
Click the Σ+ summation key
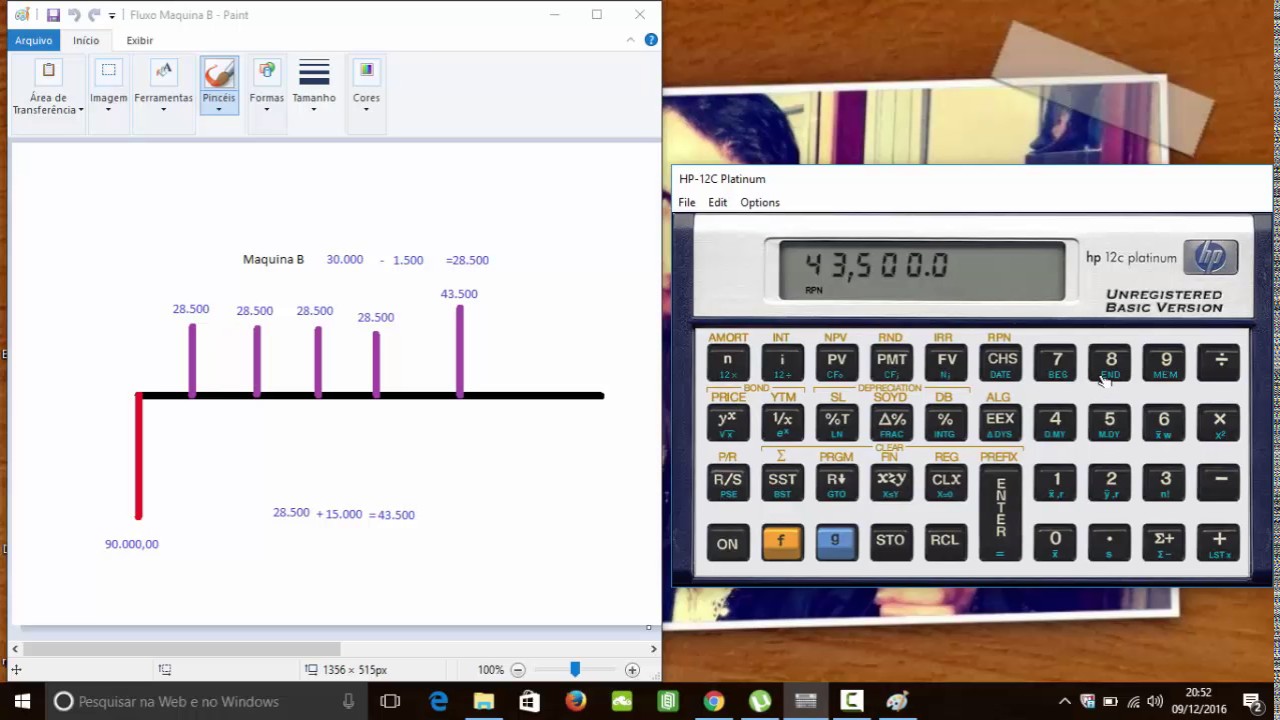click(x=1165, y=543)
